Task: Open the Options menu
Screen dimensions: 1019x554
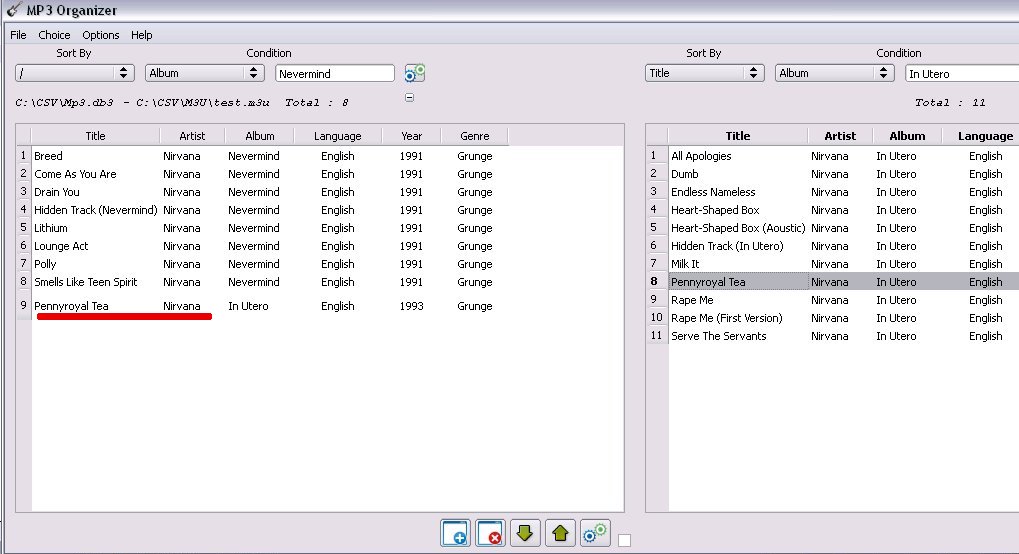Action: 101,35
